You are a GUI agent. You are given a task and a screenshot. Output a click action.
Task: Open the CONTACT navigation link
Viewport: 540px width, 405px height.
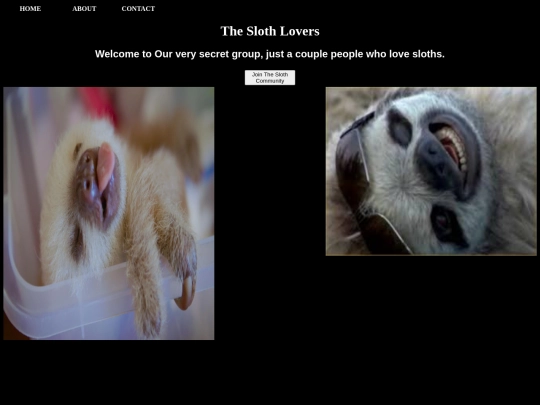[x=138, y=9]
